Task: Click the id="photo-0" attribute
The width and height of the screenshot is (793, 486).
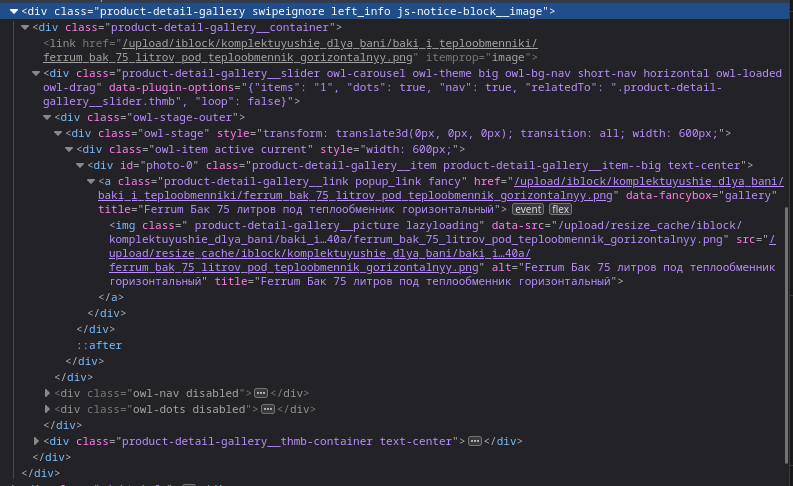Action: (x=159, y=165)
